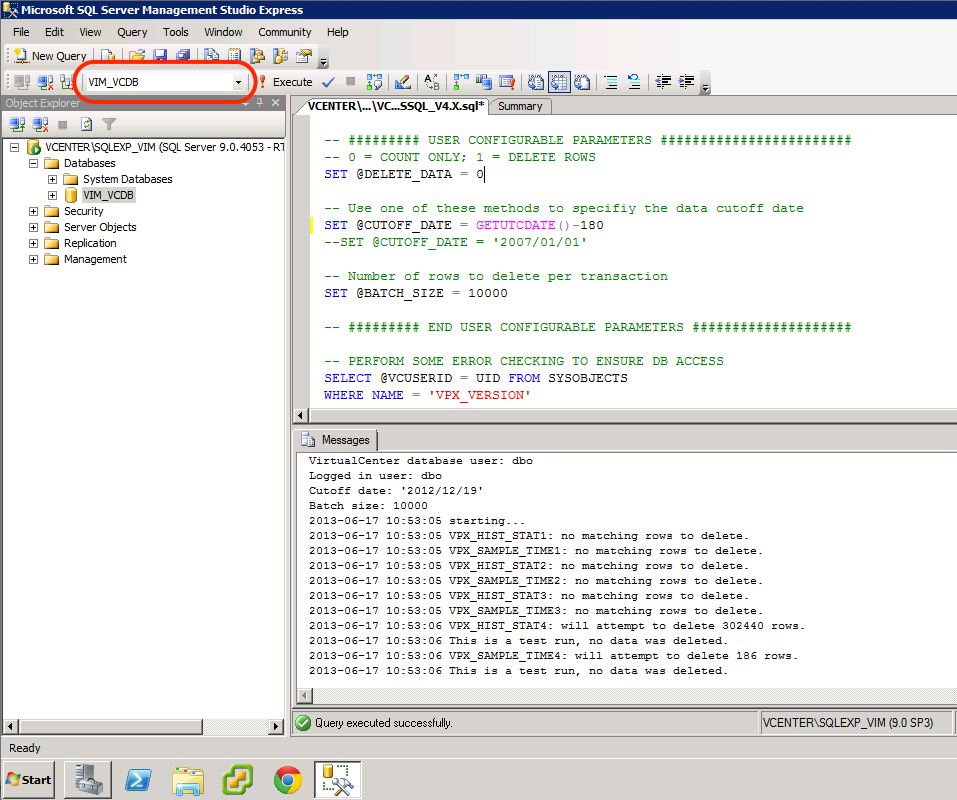Screen dimensions: 957x800
Task: Select VIM_VCDB in the Object Explorer tree
Action: tap(108, 195)
